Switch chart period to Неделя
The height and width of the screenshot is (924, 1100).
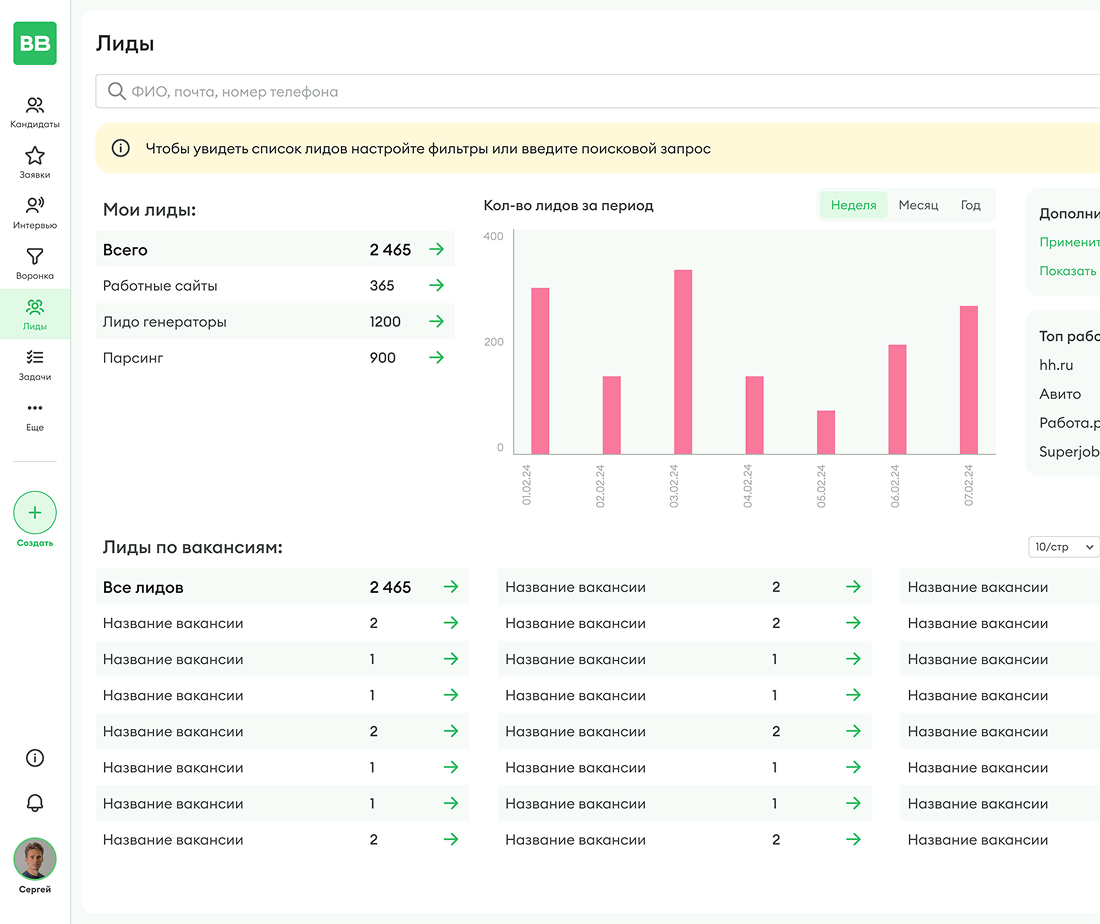coord(853,205)
